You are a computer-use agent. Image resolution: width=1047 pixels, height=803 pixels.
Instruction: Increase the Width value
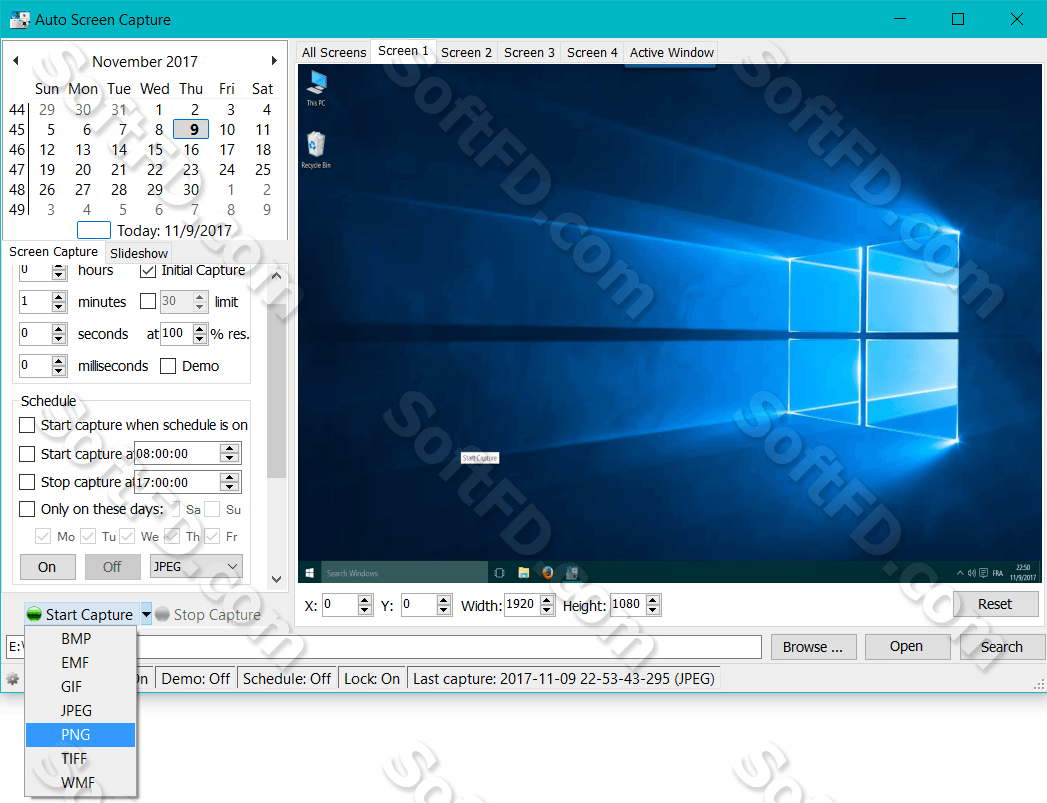[x=547, y=601]
